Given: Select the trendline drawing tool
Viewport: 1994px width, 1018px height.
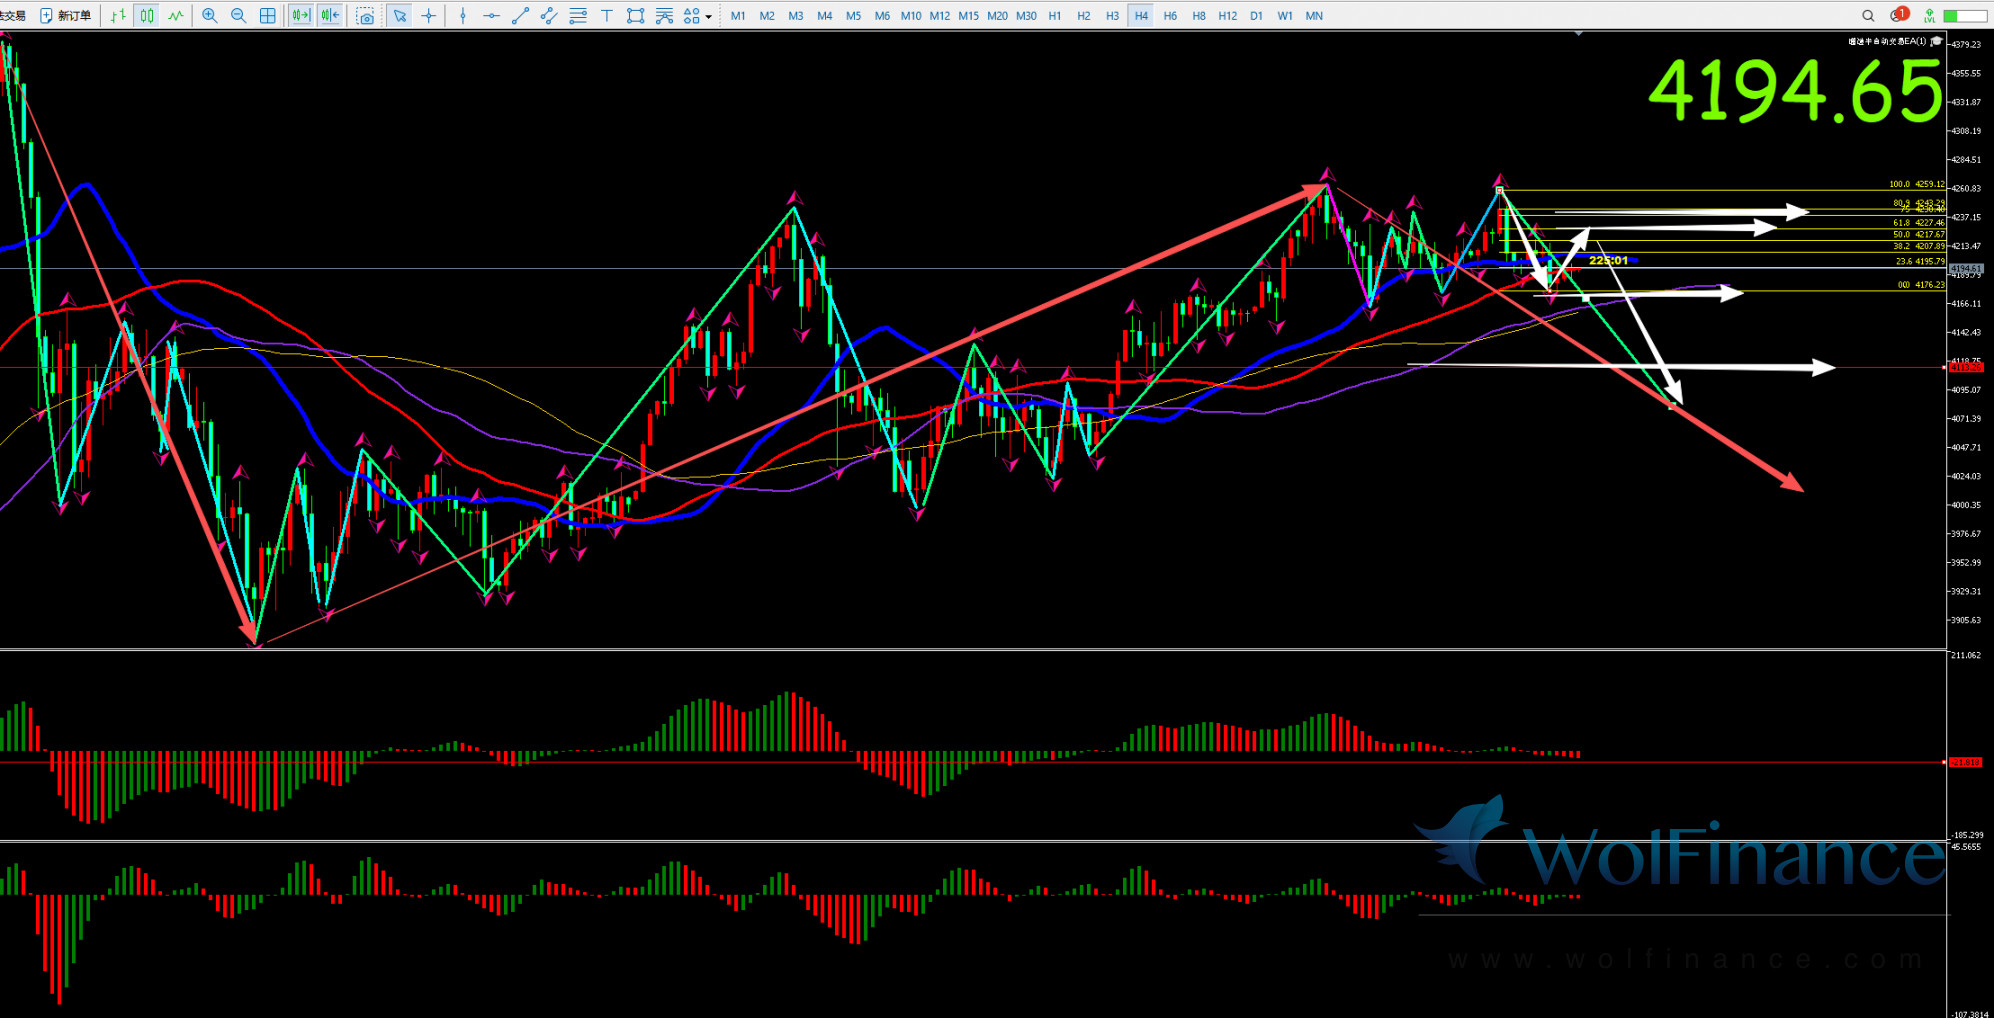Looking at the screenshot, I should click(x=520, y=16).
